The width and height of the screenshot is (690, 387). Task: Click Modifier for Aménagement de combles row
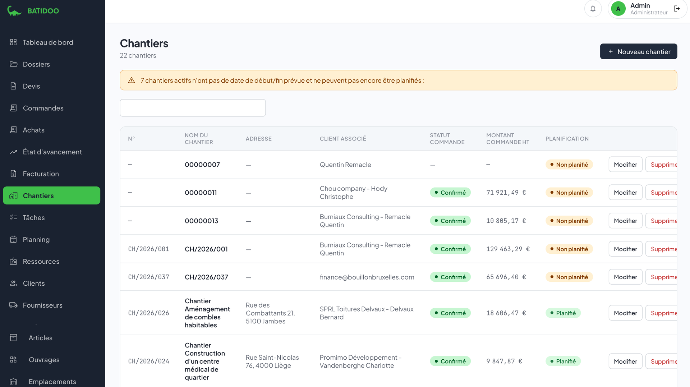(625, 313)
